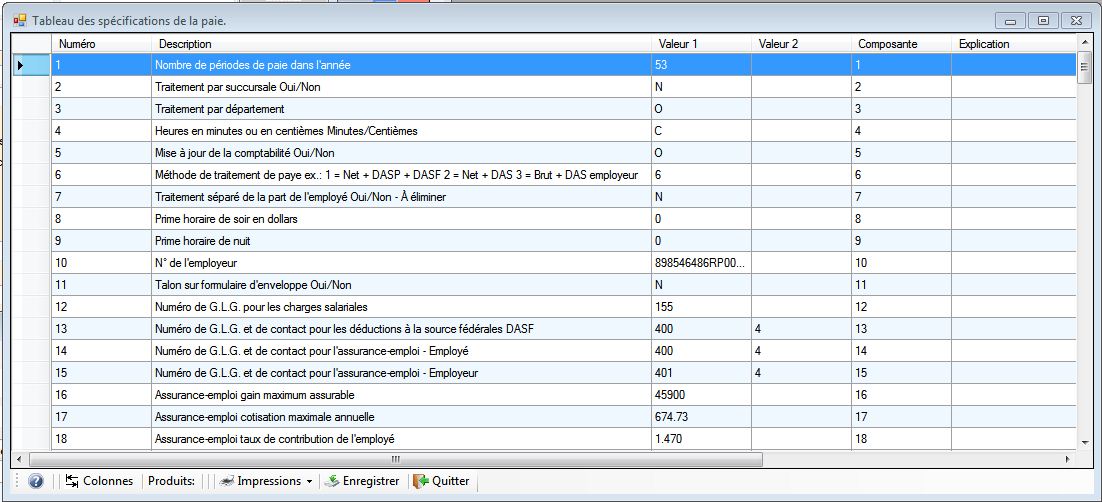Viewport: 1102px width, 502px height.
Task: Open the Colonnes column settings
Action: (99, 481)
